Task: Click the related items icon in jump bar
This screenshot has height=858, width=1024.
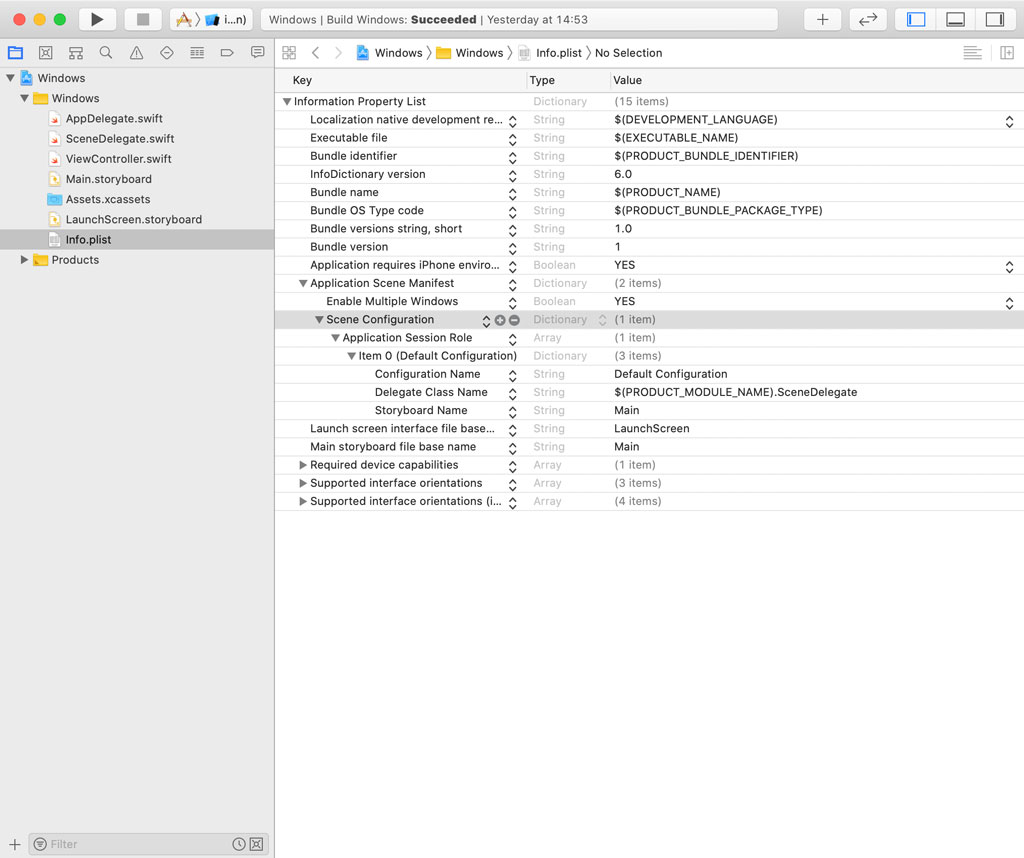Action: (x=289, y=52)
